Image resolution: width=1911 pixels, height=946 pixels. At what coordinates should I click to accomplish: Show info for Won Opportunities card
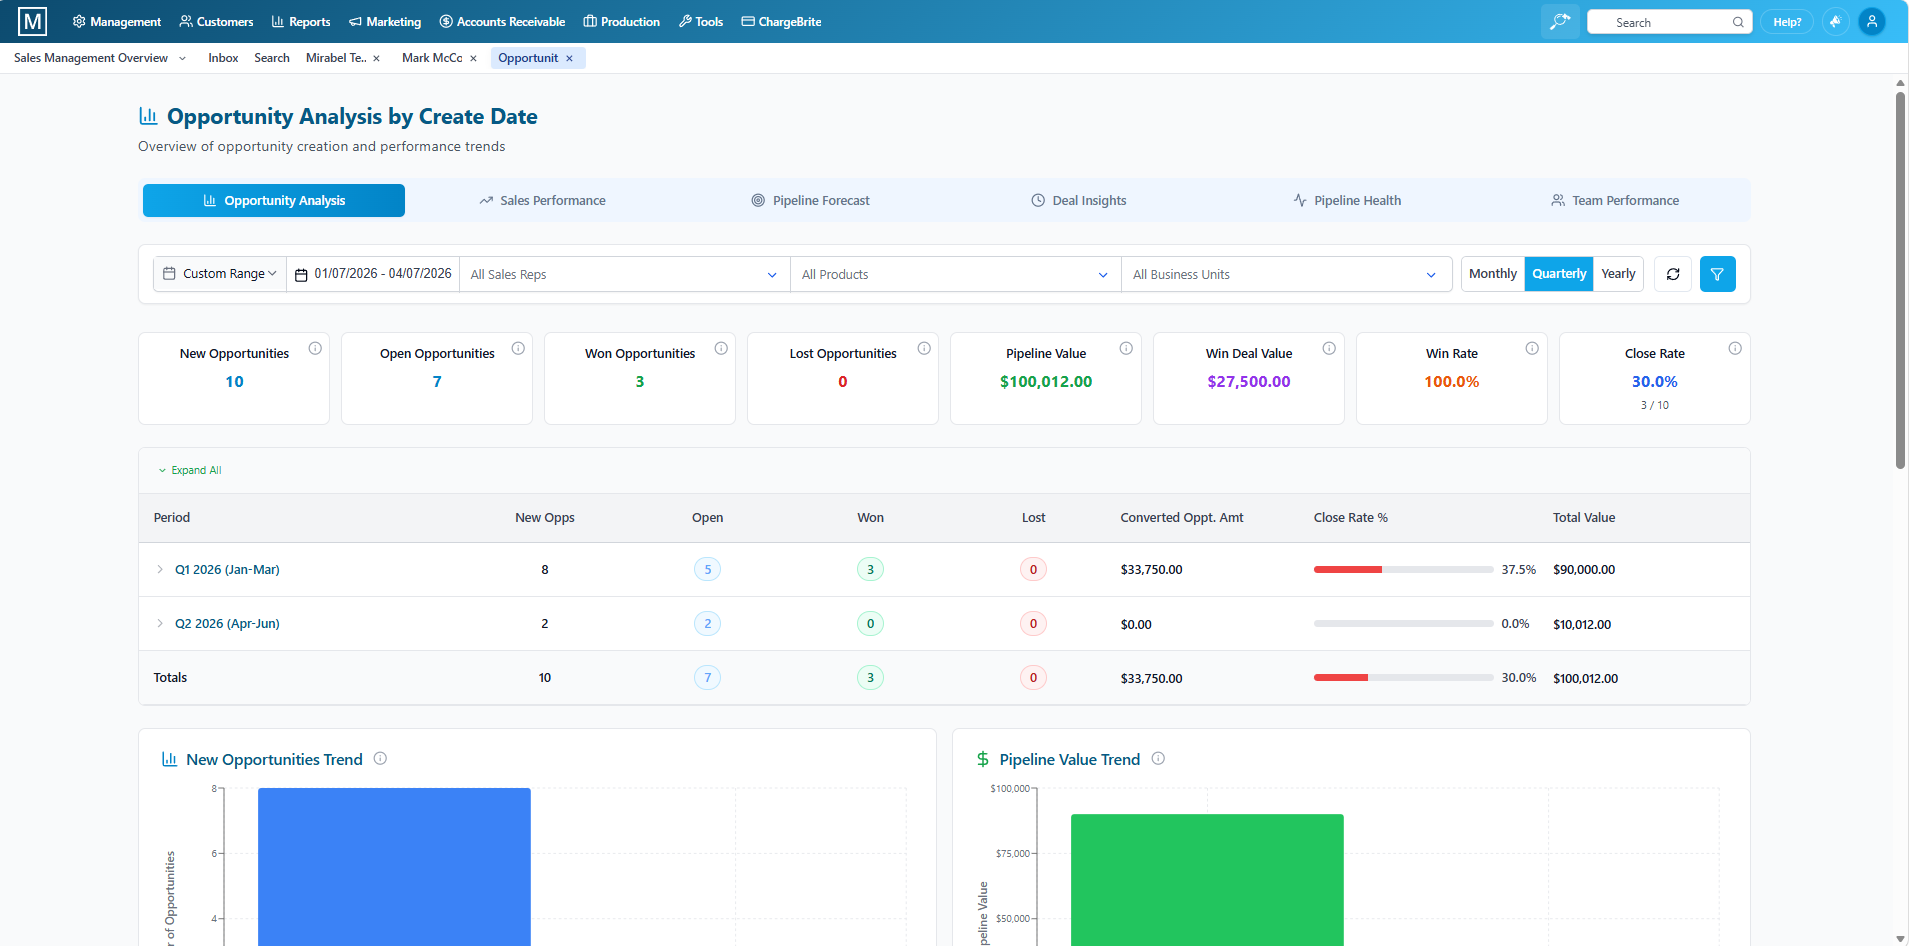coord(721,348)
